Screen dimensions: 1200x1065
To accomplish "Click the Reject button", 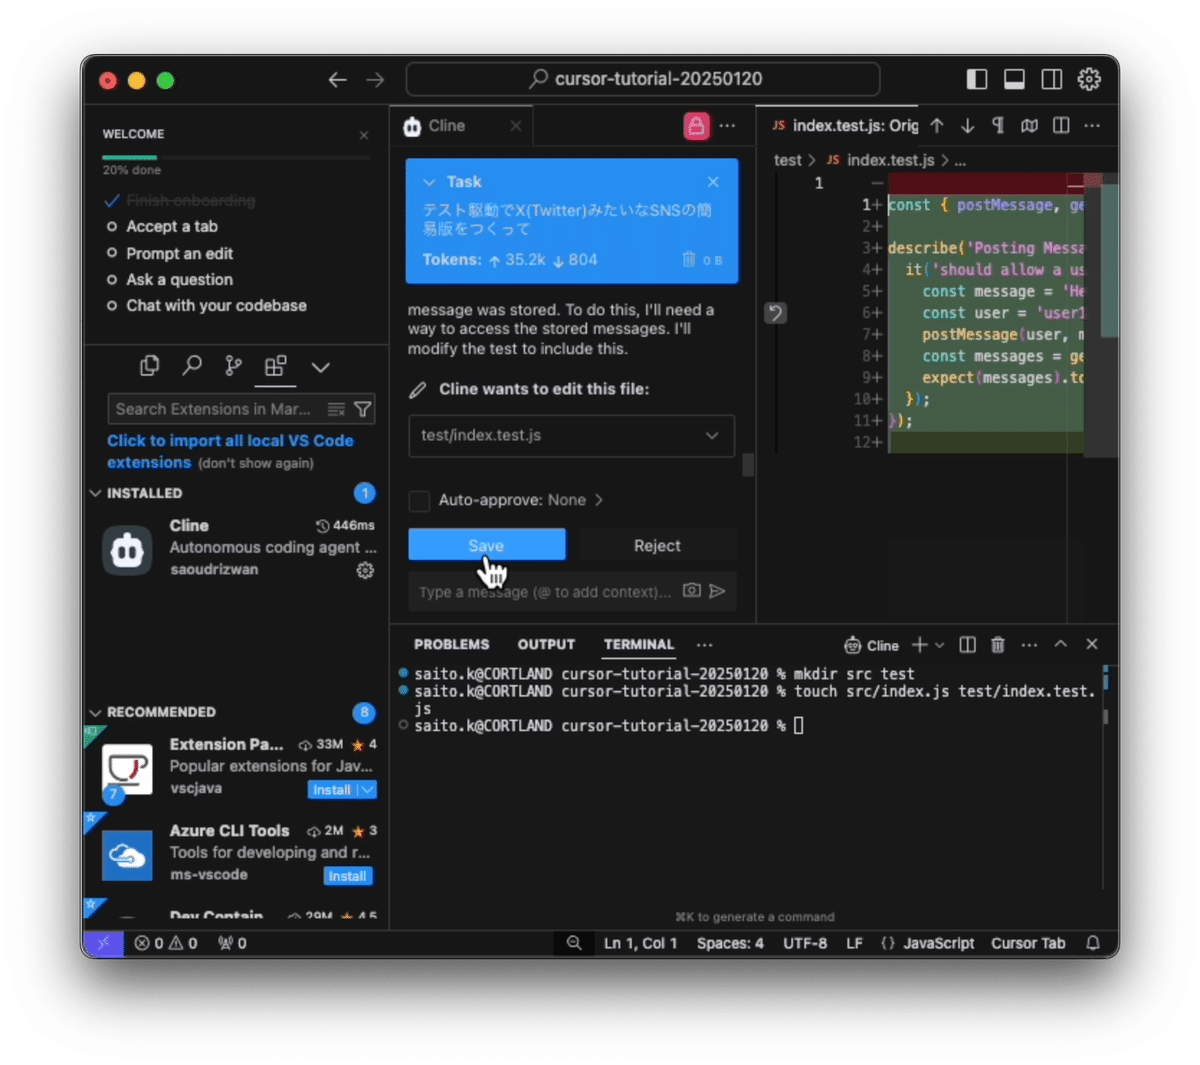I will pos(657,545).
